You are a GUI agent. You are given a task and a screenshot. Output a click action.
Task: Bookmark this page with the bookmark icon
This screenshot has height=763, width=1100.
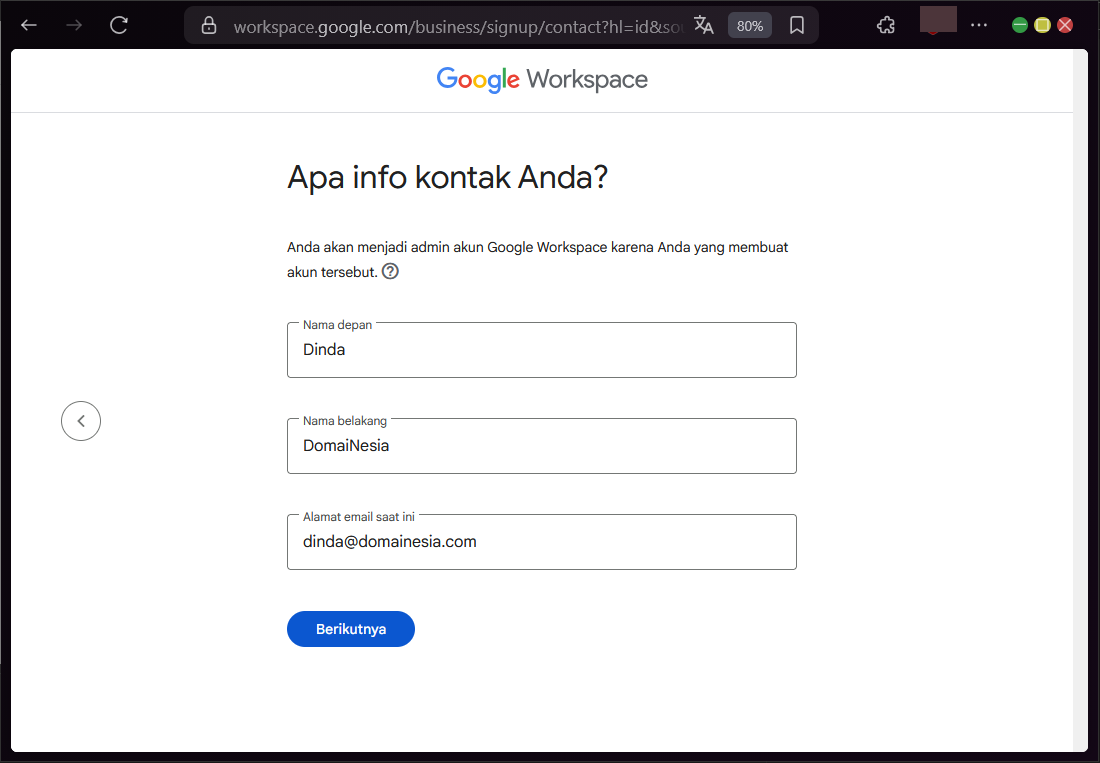[797, 26]
